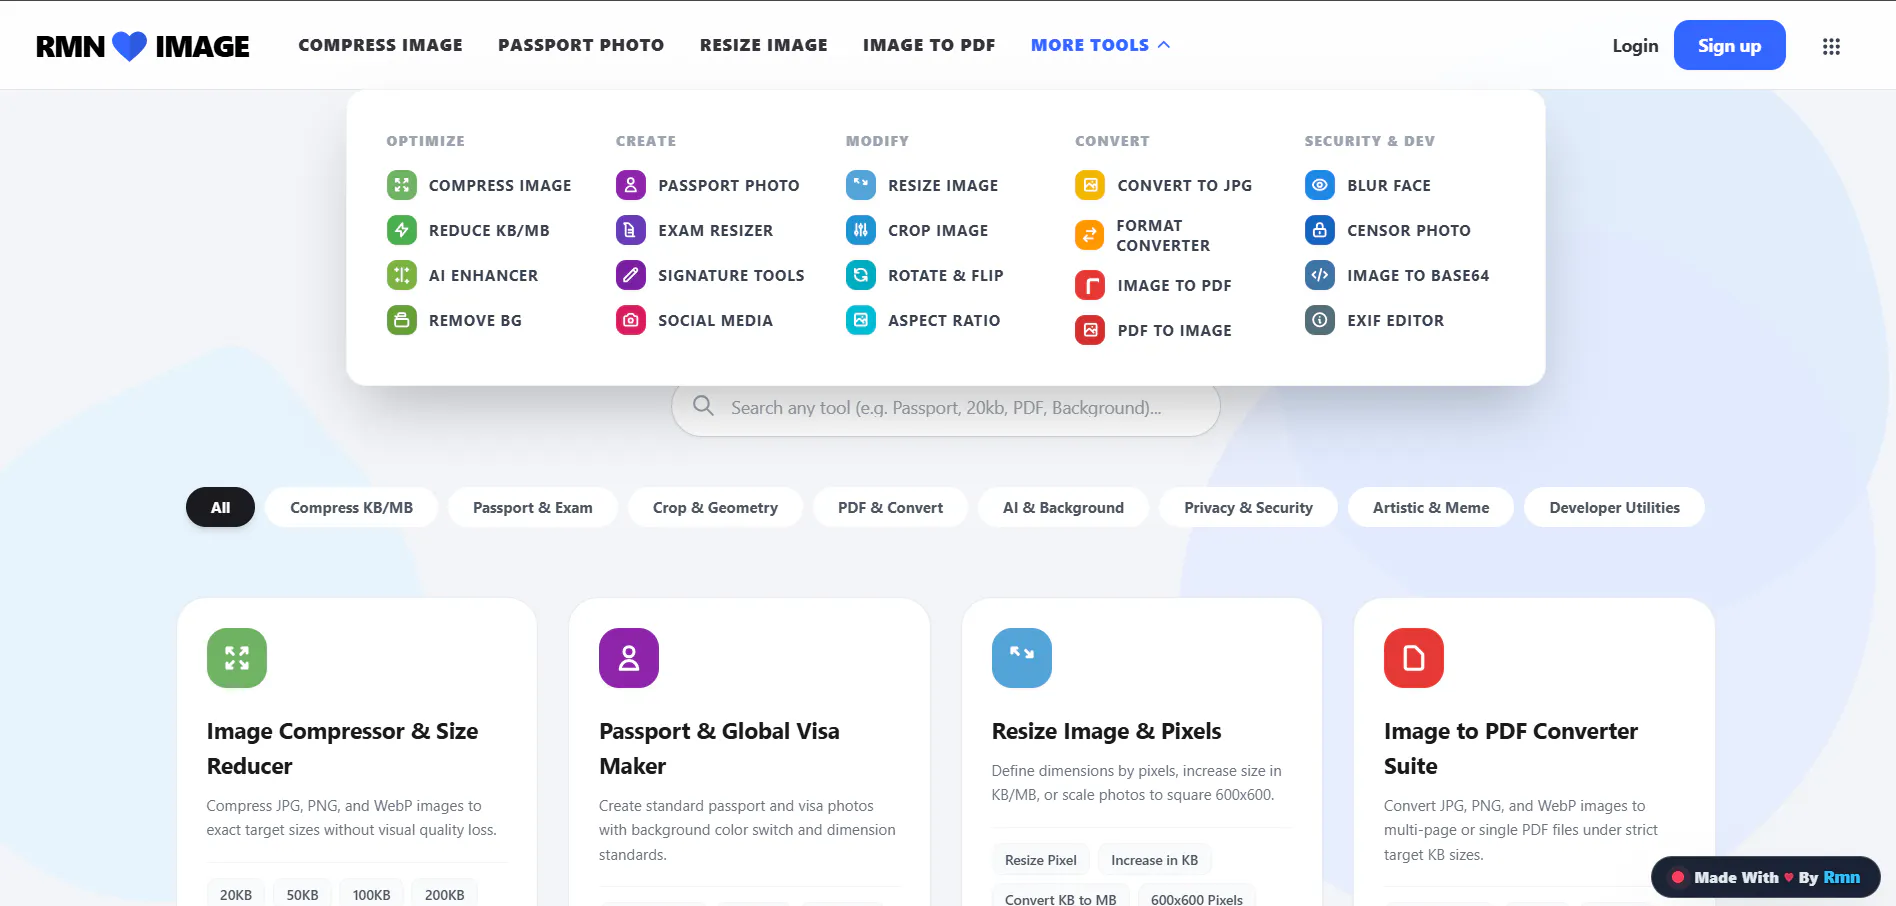The height and width of the screenshot is (906, 1896).
Task: Click the Reduce KB/MB menu label
Action: [489, 230]
